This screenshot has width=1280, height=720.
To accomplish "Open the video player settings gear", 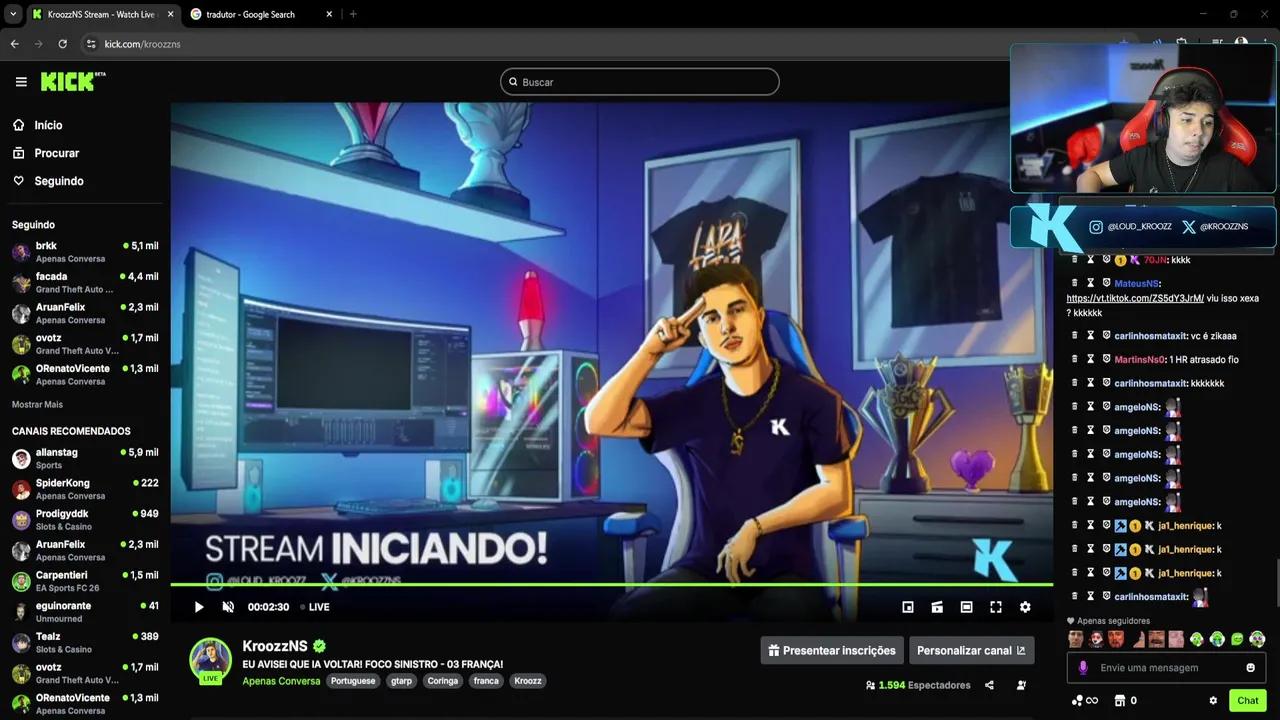I will [1025, 607].
